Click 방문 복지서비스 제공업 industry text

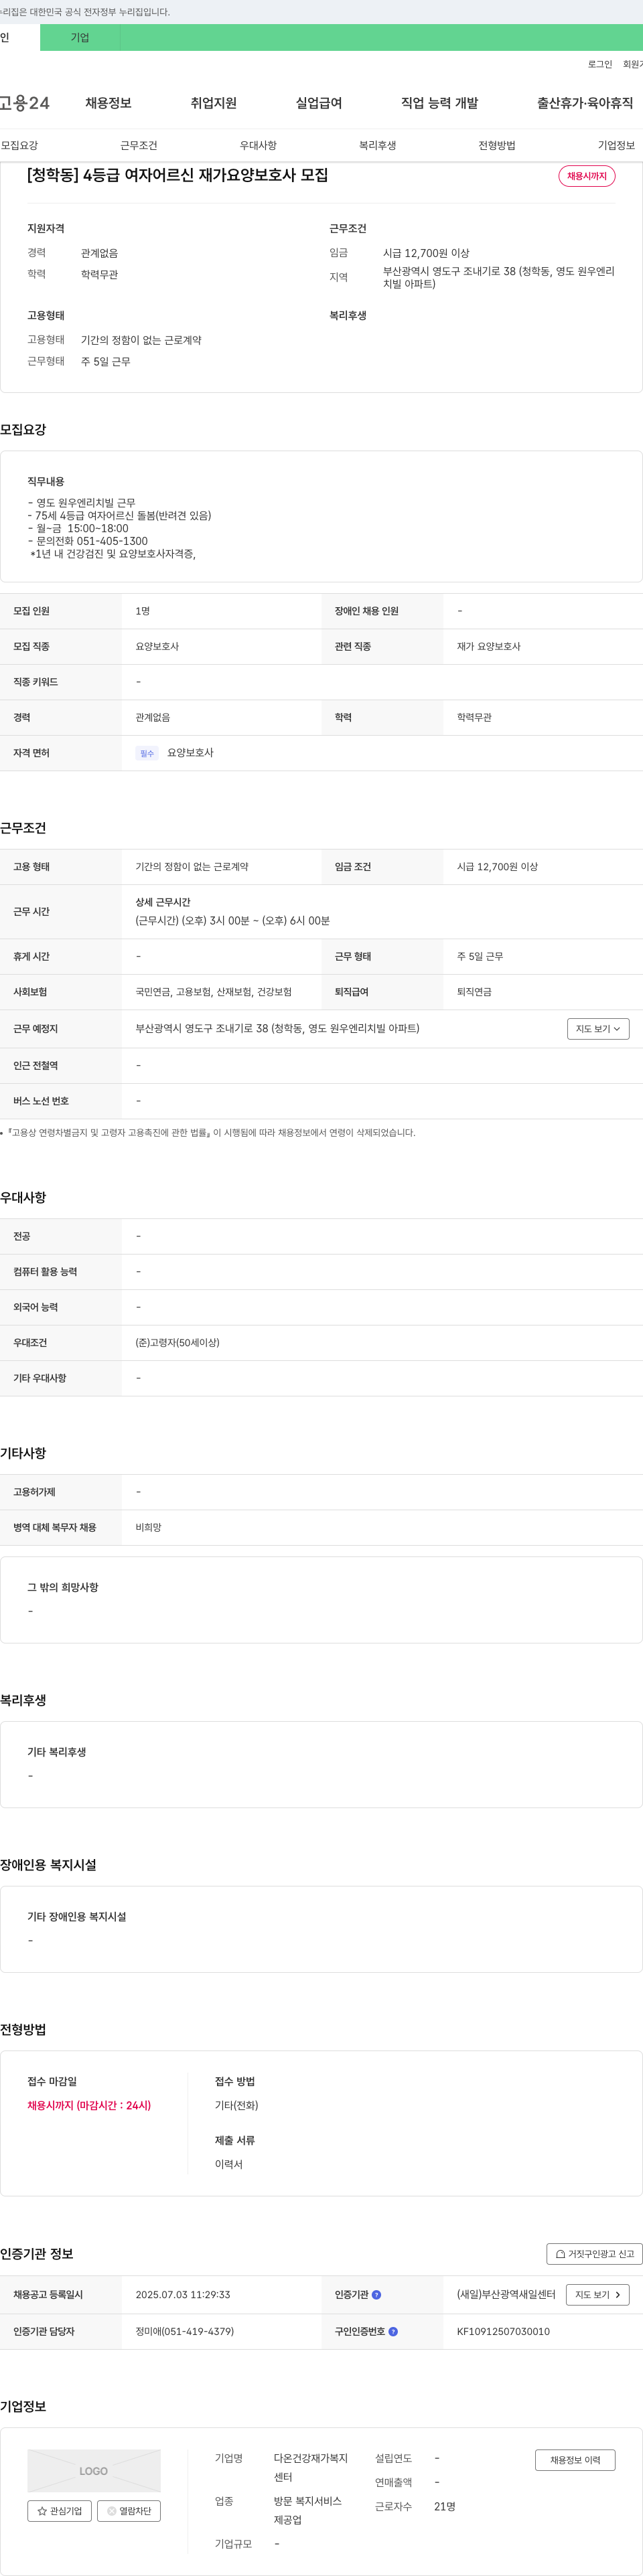(308, 2510)
